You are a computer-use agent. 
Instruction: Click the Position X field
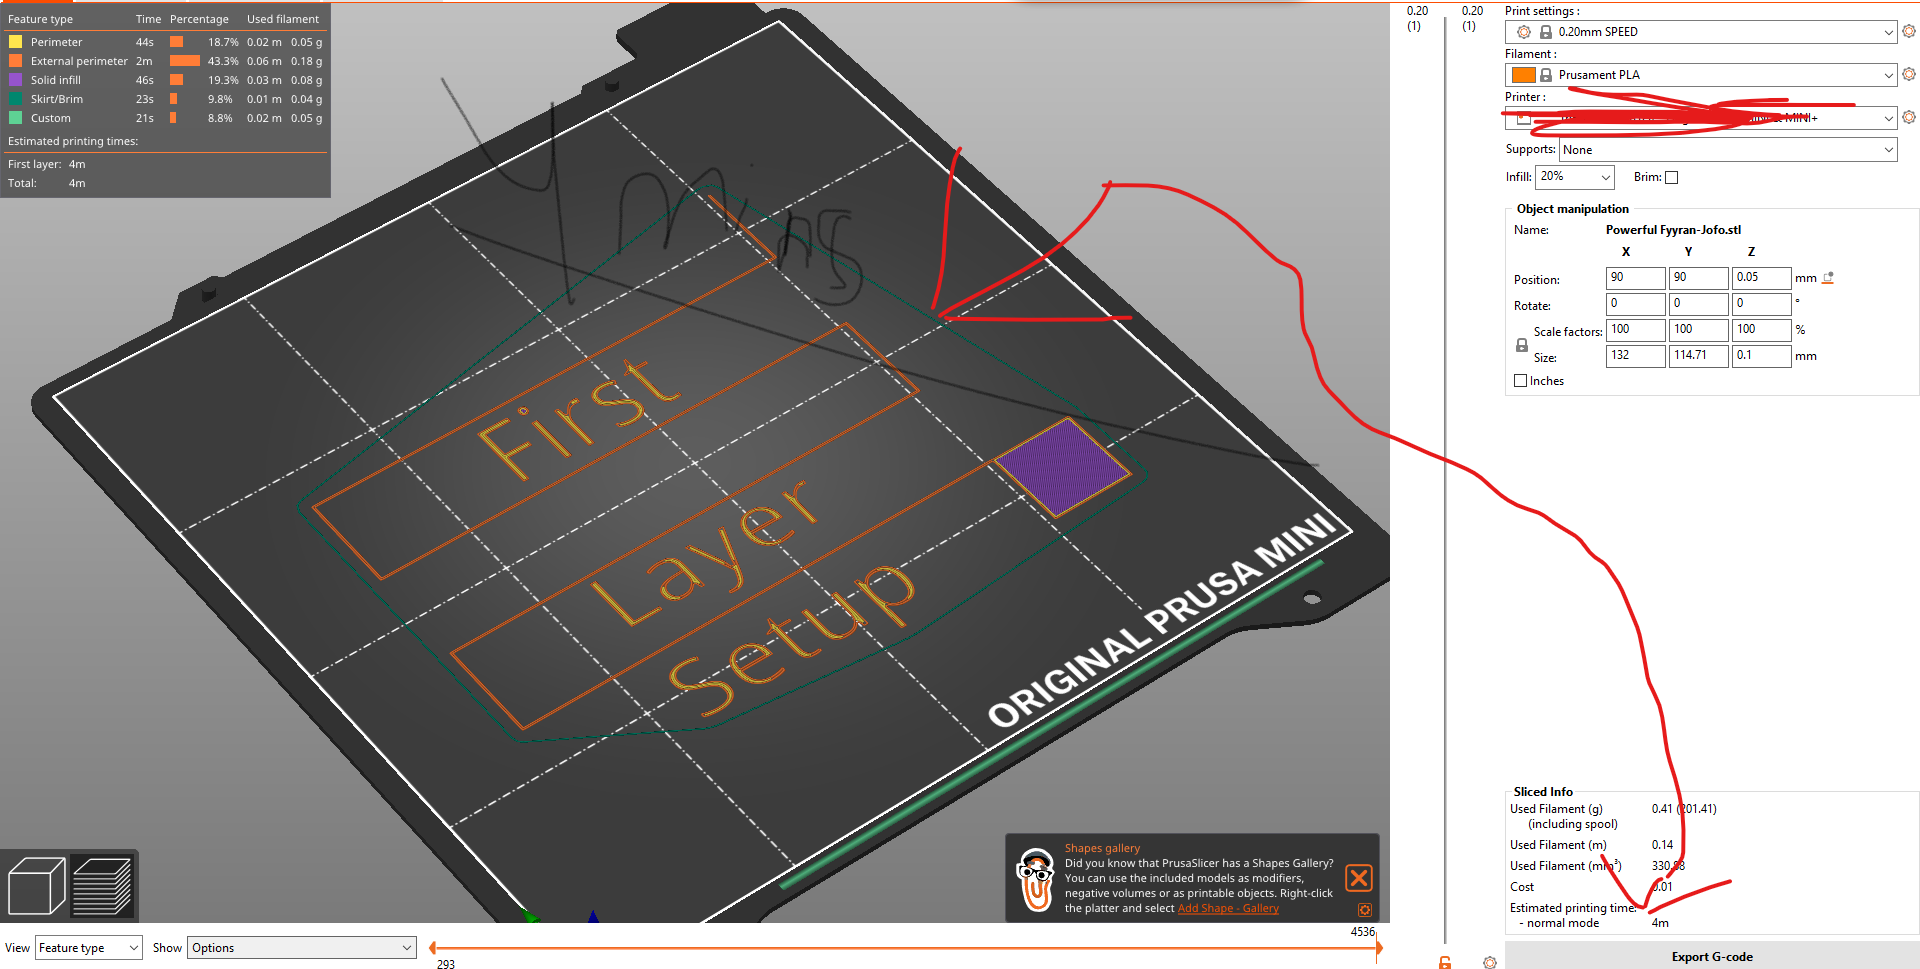1636,278
